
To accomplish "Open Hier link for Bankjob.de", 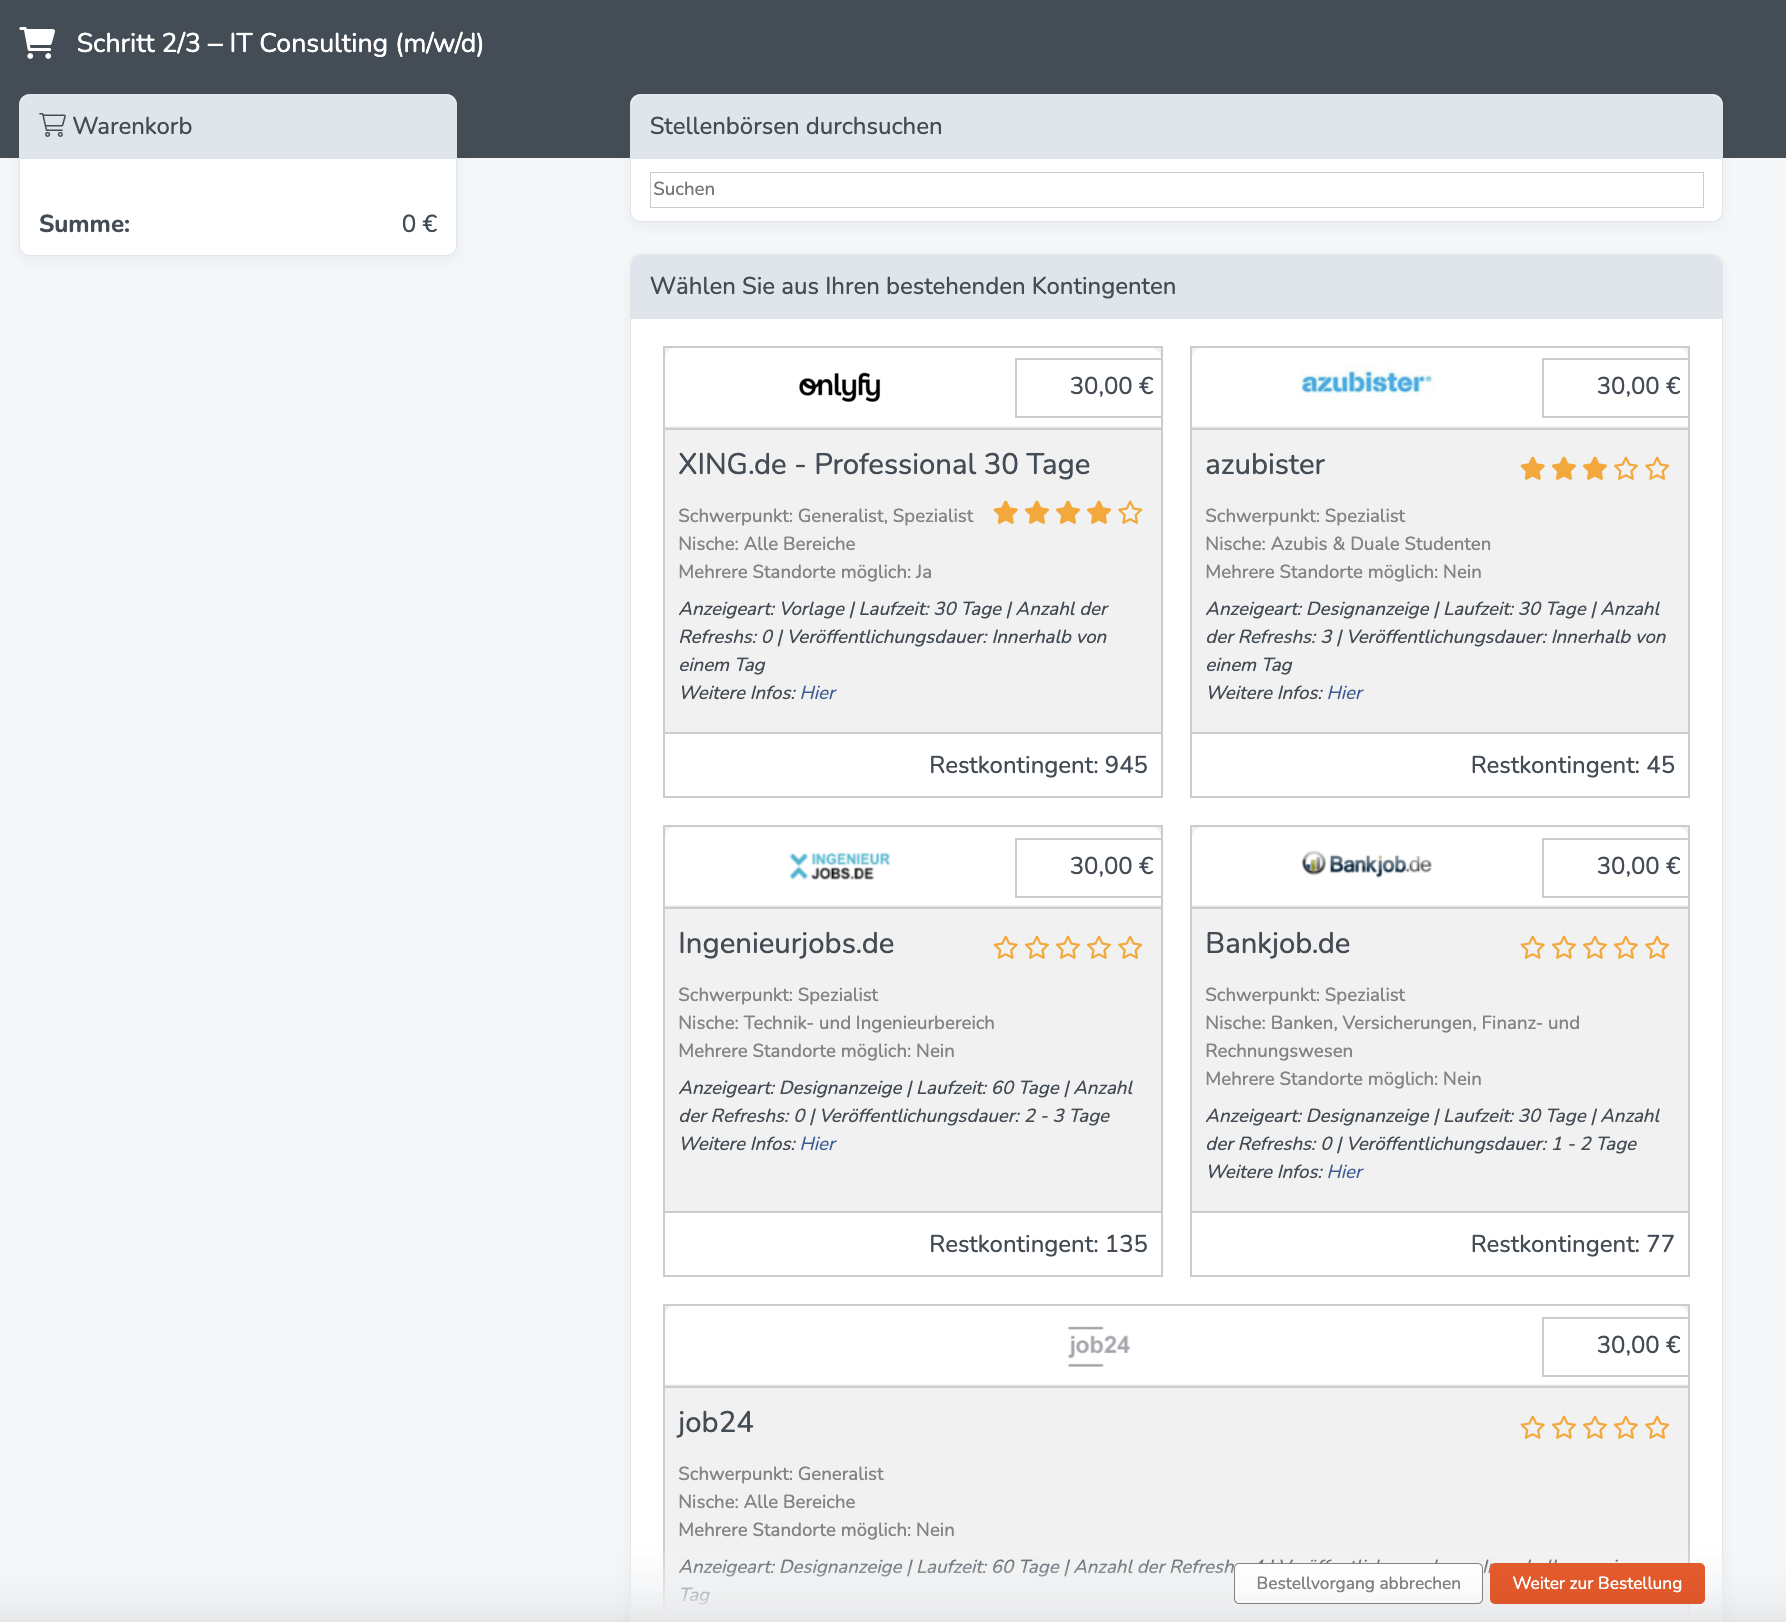I will [x=1345, y=1171].
